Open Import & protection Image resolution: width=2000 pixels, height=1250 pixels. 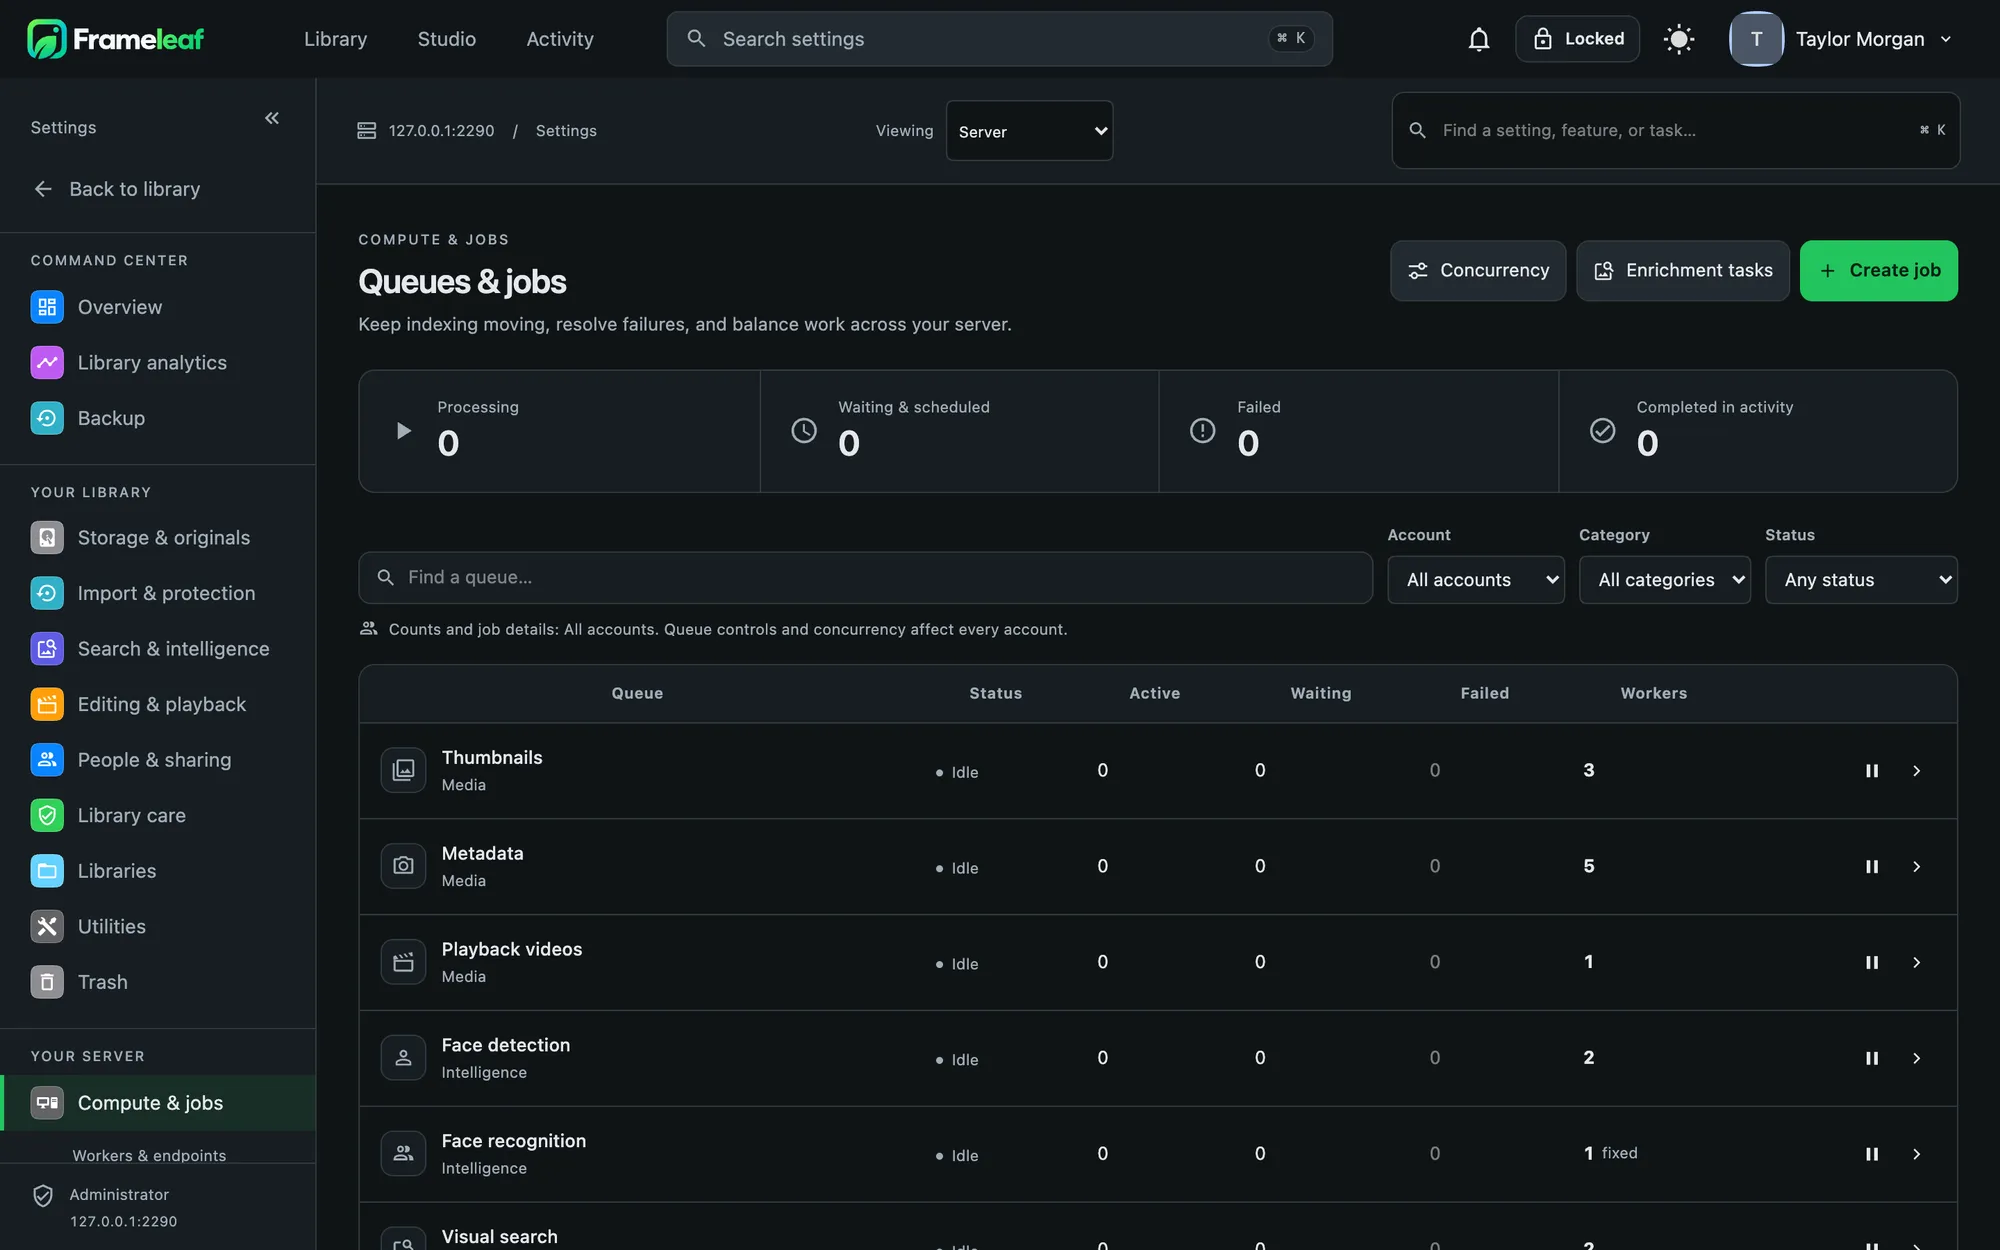pyautogui.click(x=158, y=593)
